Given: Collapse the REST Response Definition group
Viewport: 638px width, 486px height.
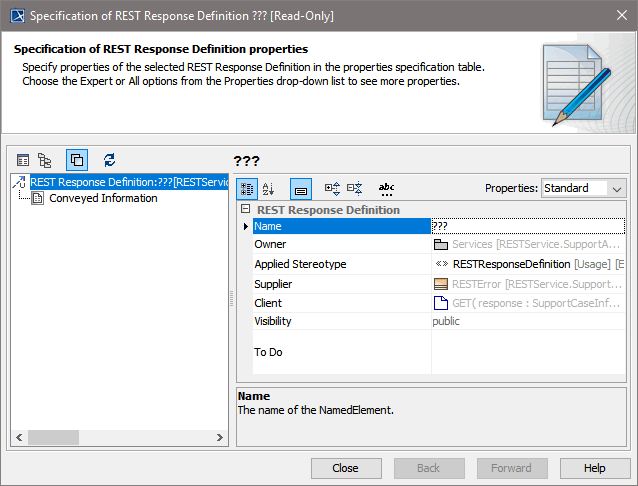Looking at the screenshot, I should point(246,210).
